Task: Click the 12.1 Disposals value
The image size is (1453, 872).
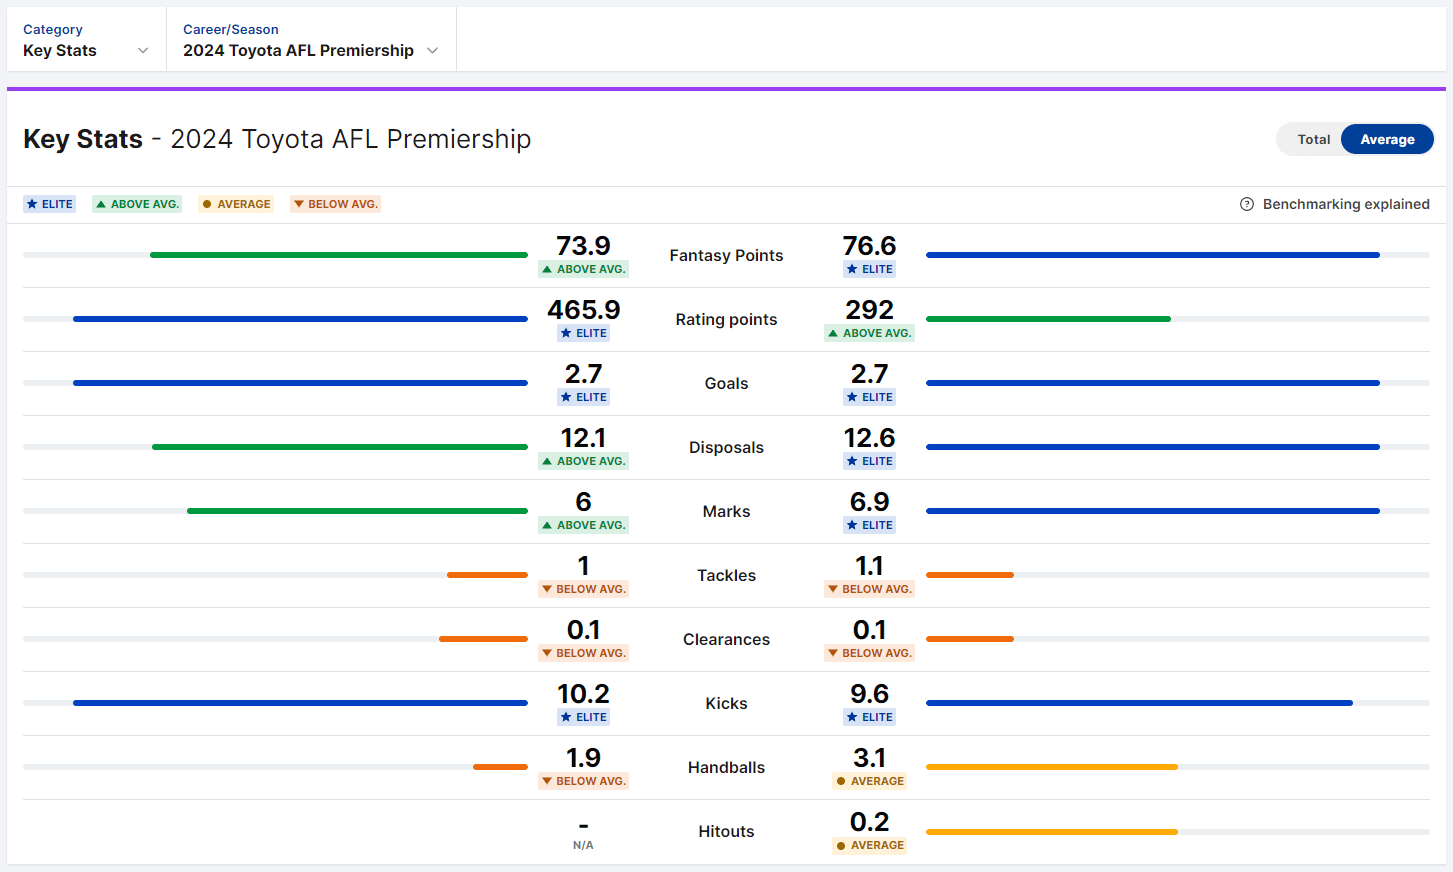Action: point(583,438)
